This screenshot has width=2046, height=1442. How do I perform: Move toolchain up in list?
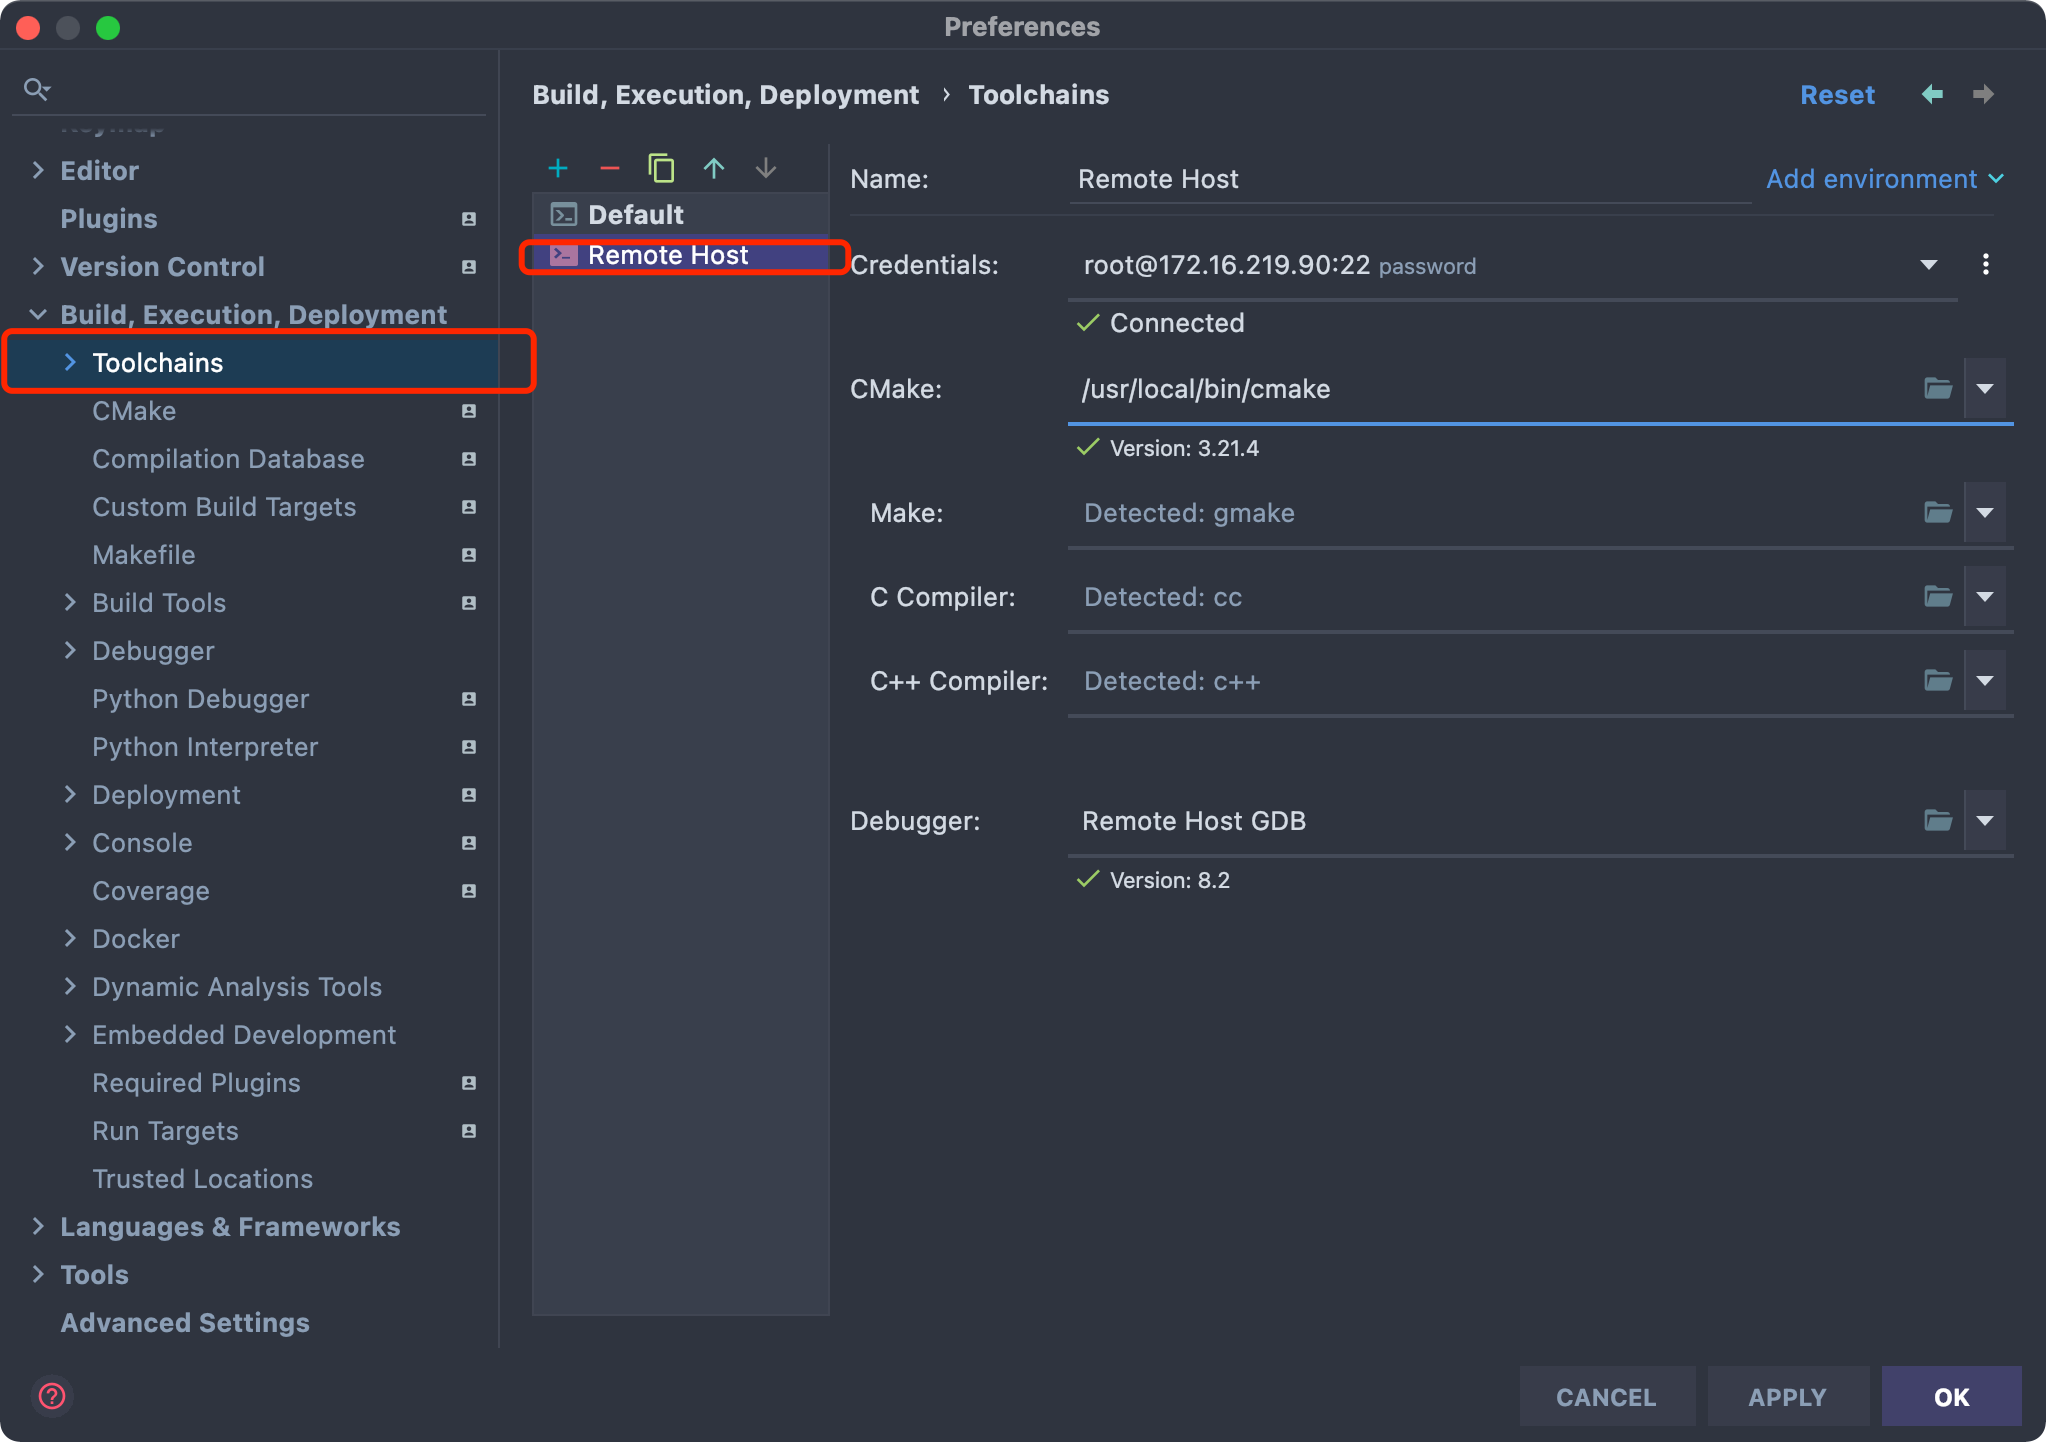714,168
